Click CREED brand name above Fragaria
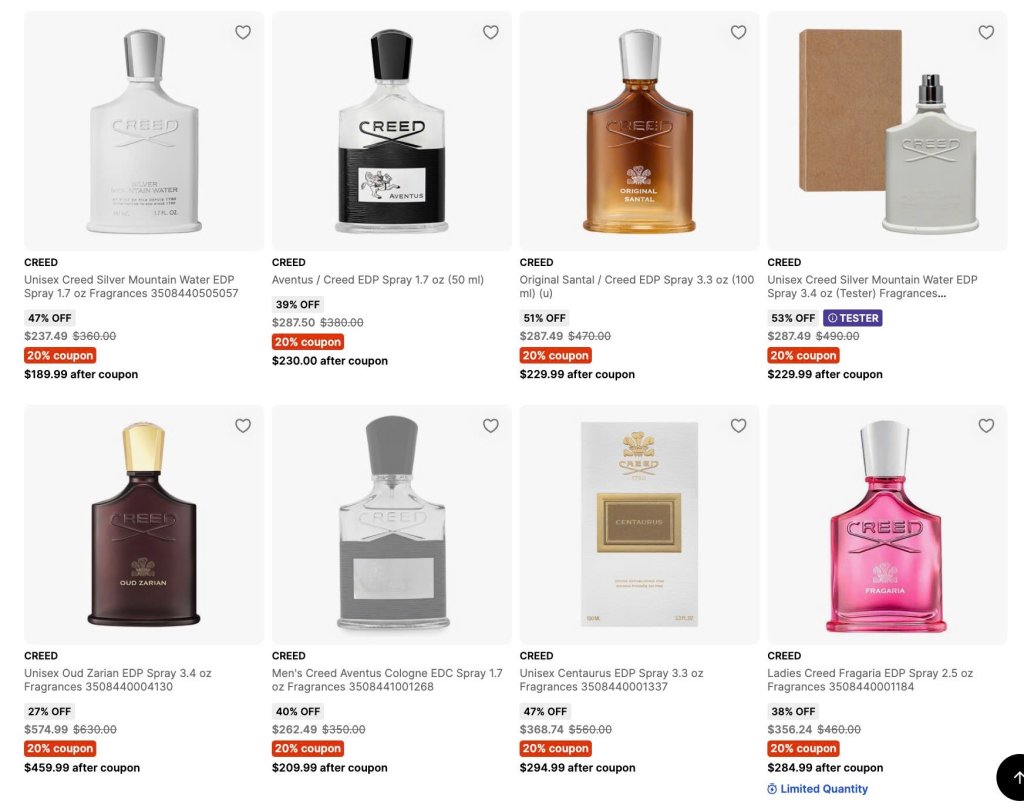This screenshot has height=808, width=1024. pos(784,656)
